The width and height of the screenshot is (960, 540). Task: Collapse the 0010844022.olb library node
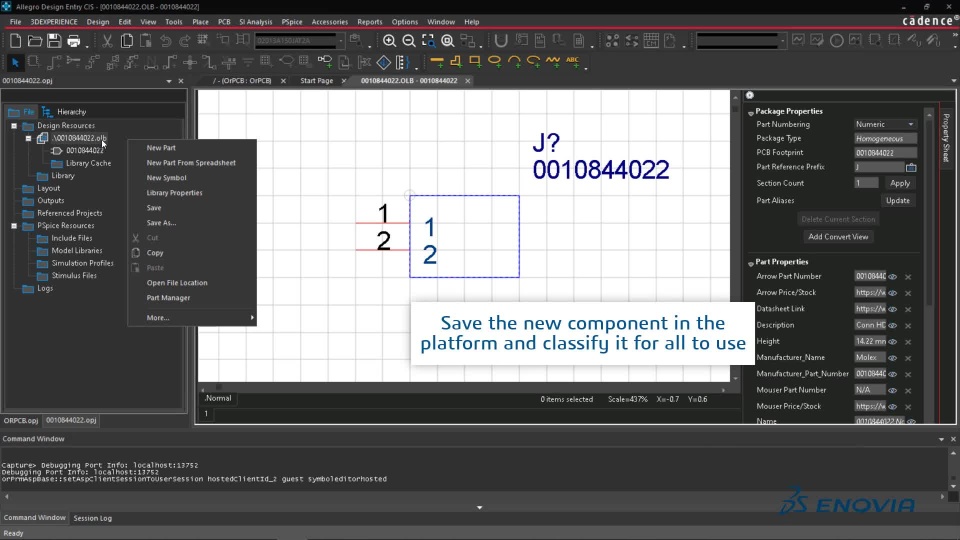(28, 138)
